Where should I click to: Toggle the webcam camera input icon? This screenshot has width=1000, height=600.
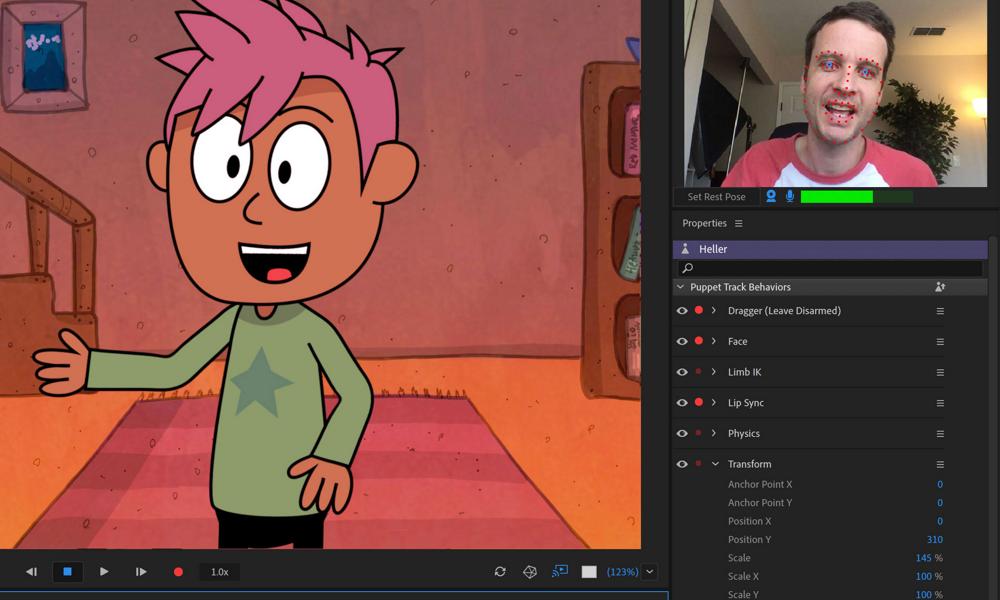pos(771,197)
